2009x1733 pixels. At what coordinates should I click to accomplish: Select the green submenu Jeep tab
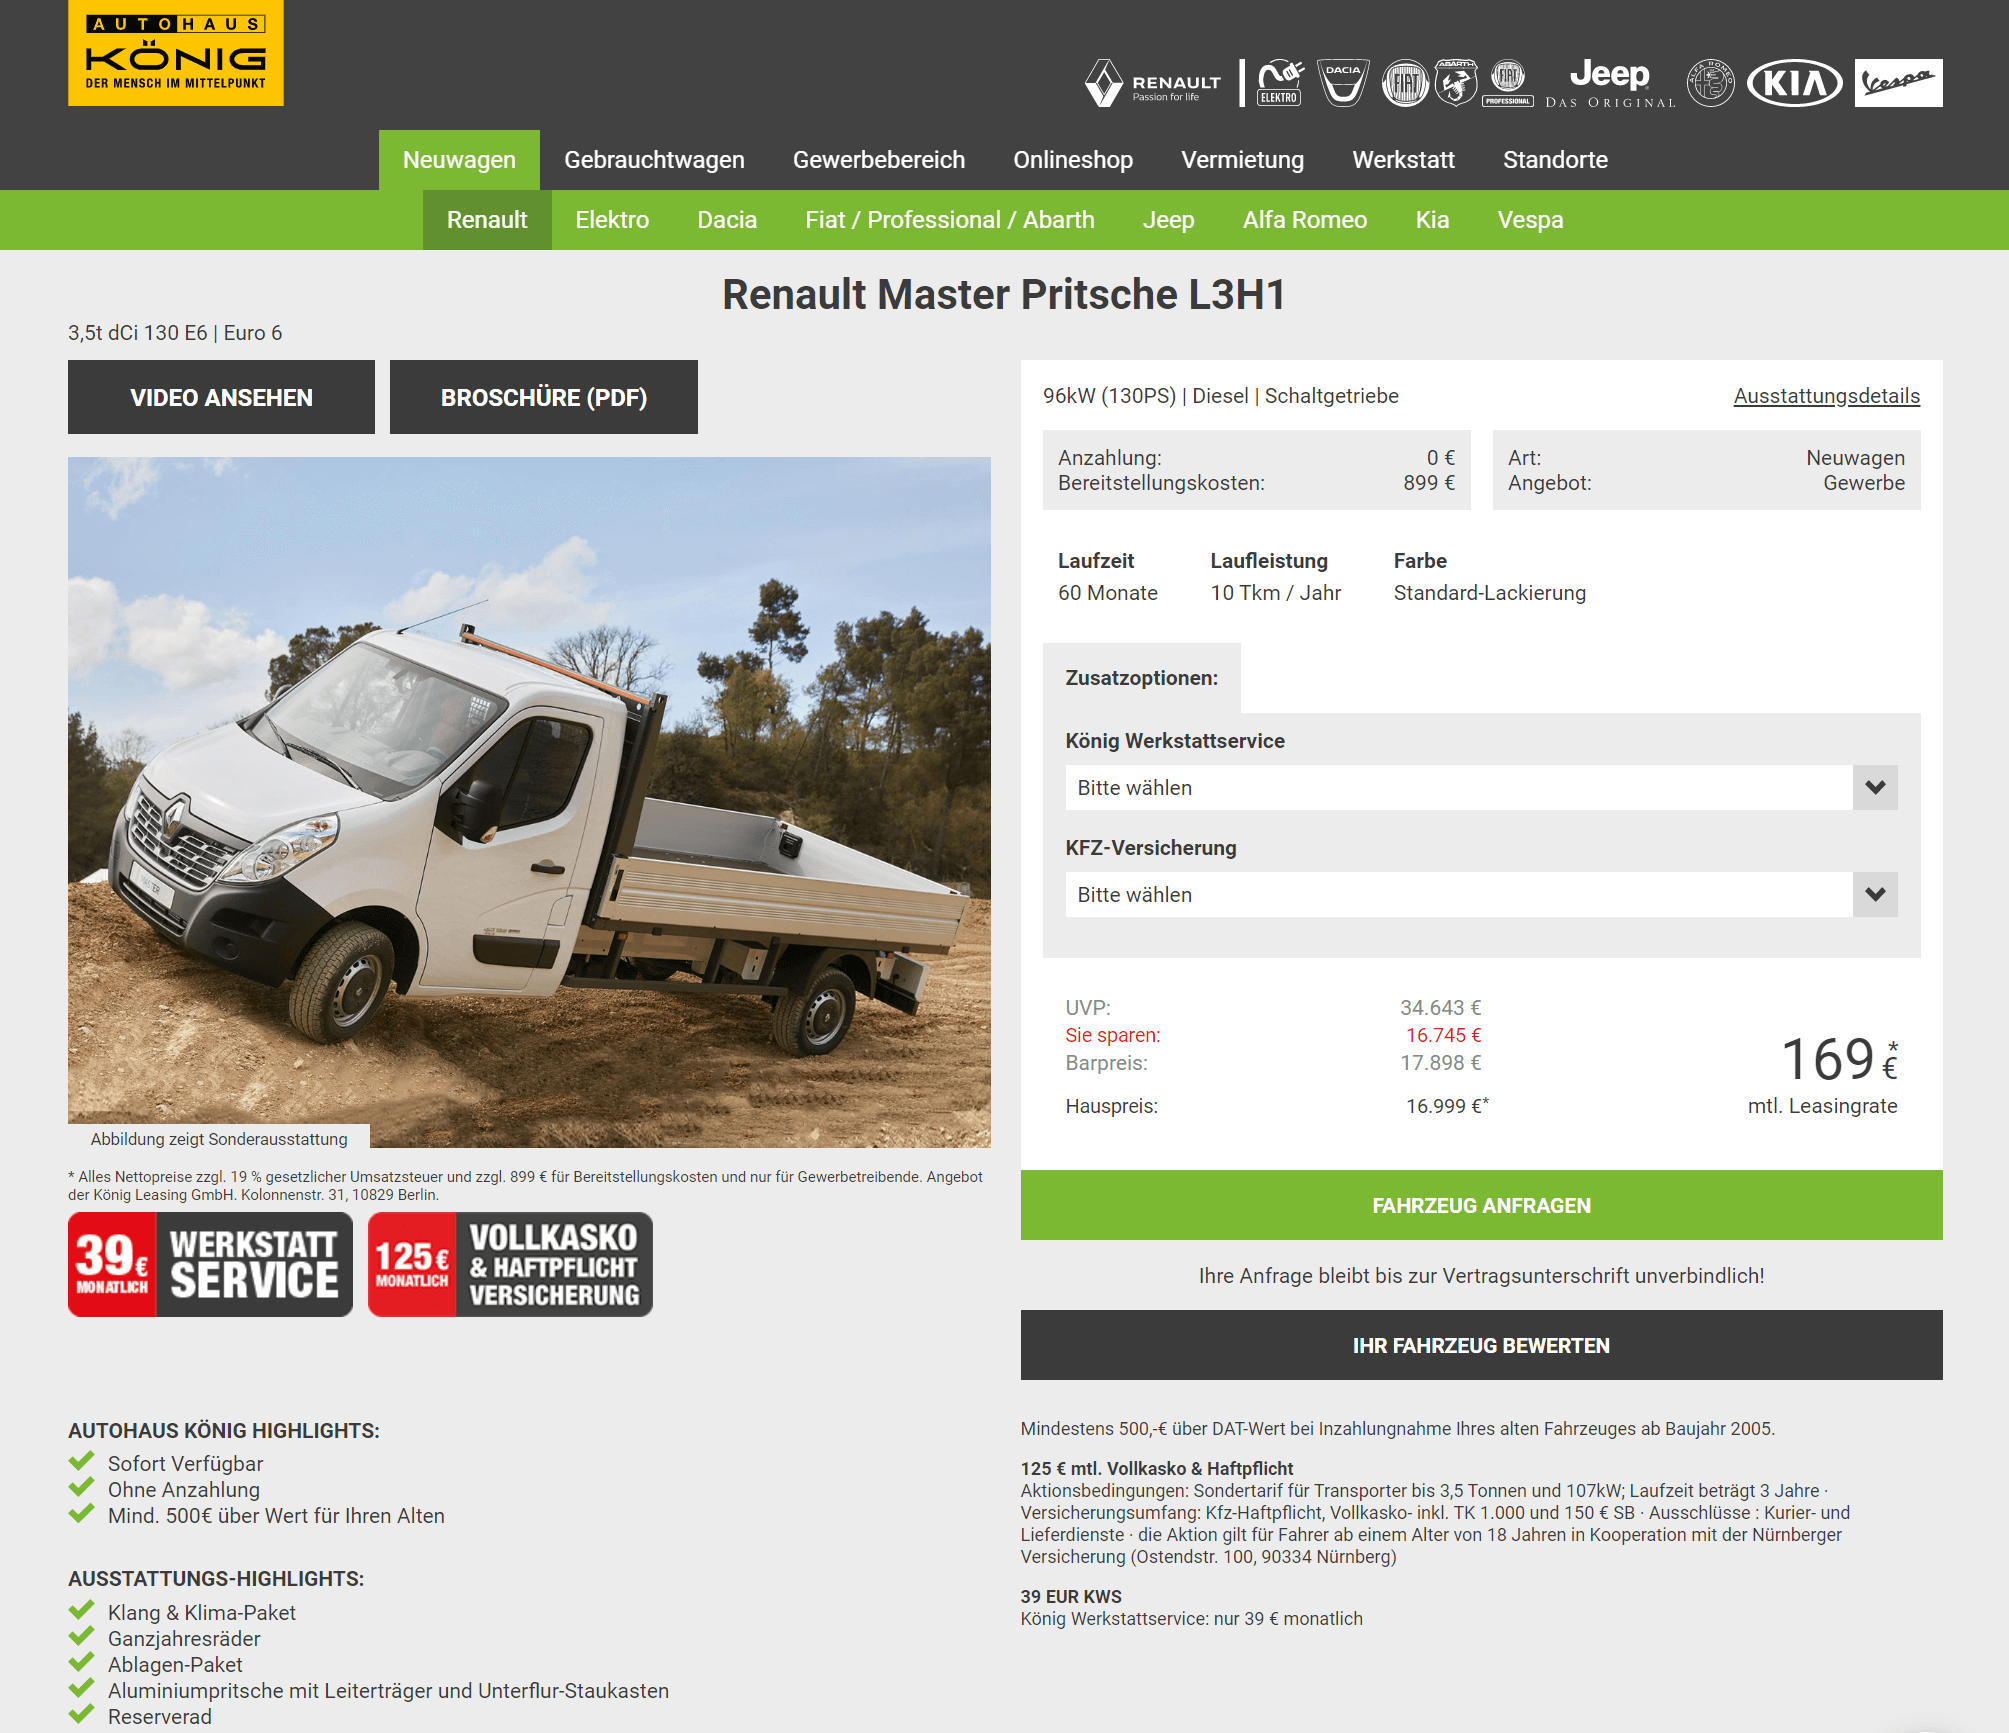[1169, 220]
